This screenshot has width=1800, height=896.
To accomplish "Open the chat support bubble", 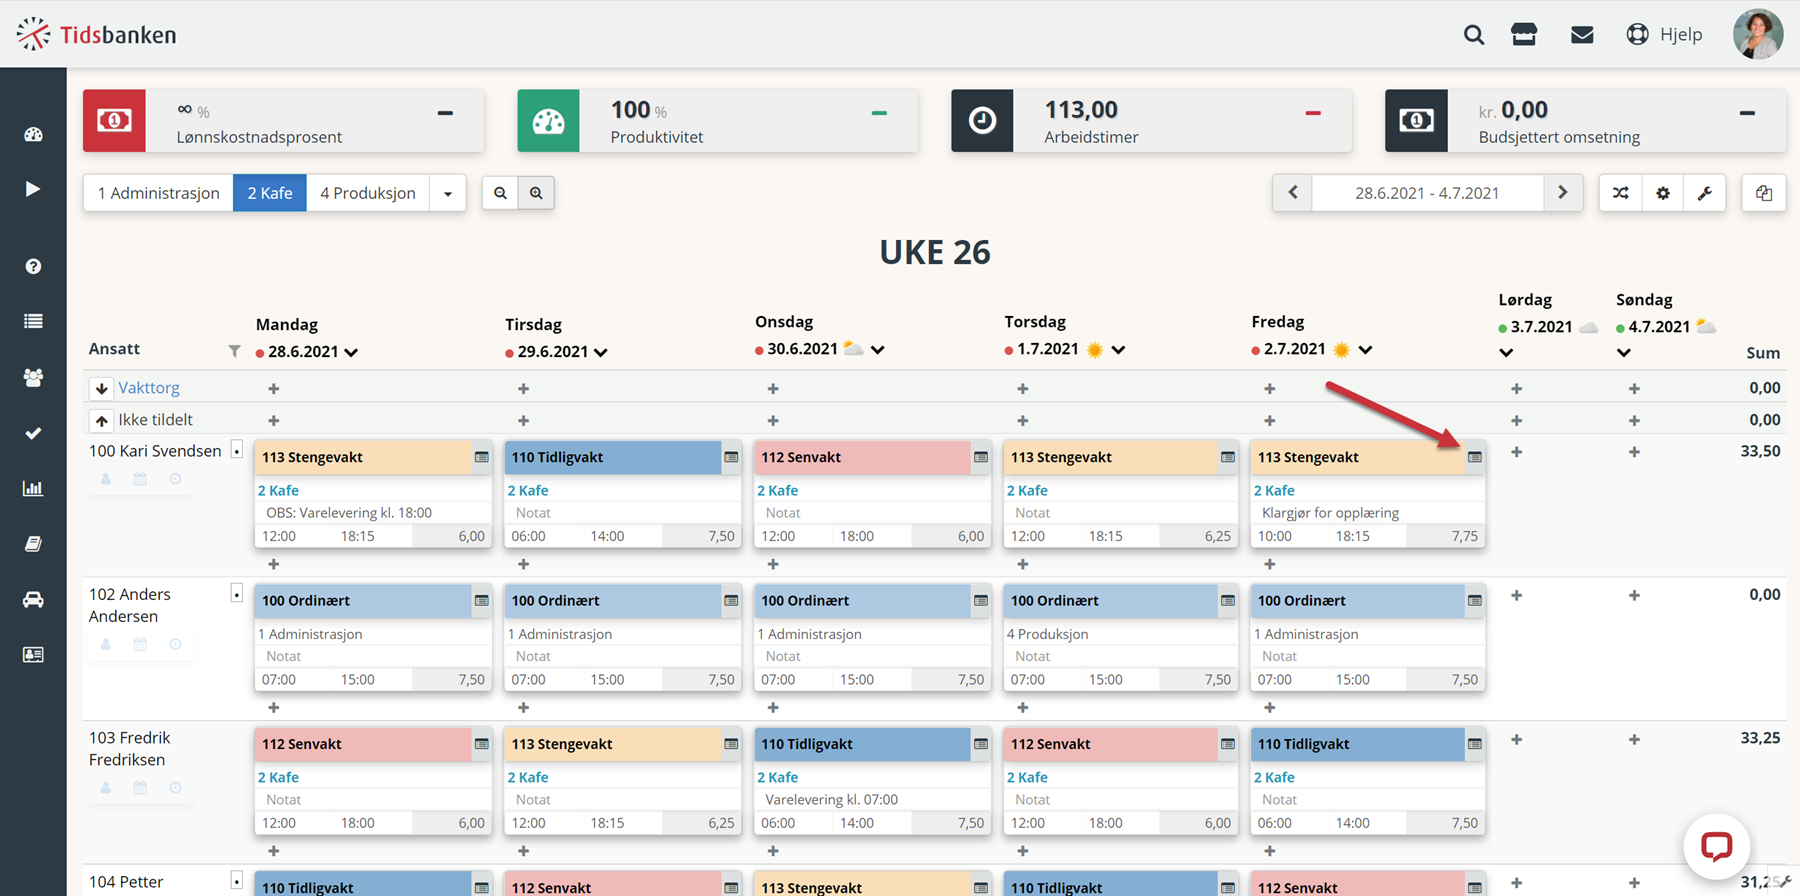I will click(1716, 847).
